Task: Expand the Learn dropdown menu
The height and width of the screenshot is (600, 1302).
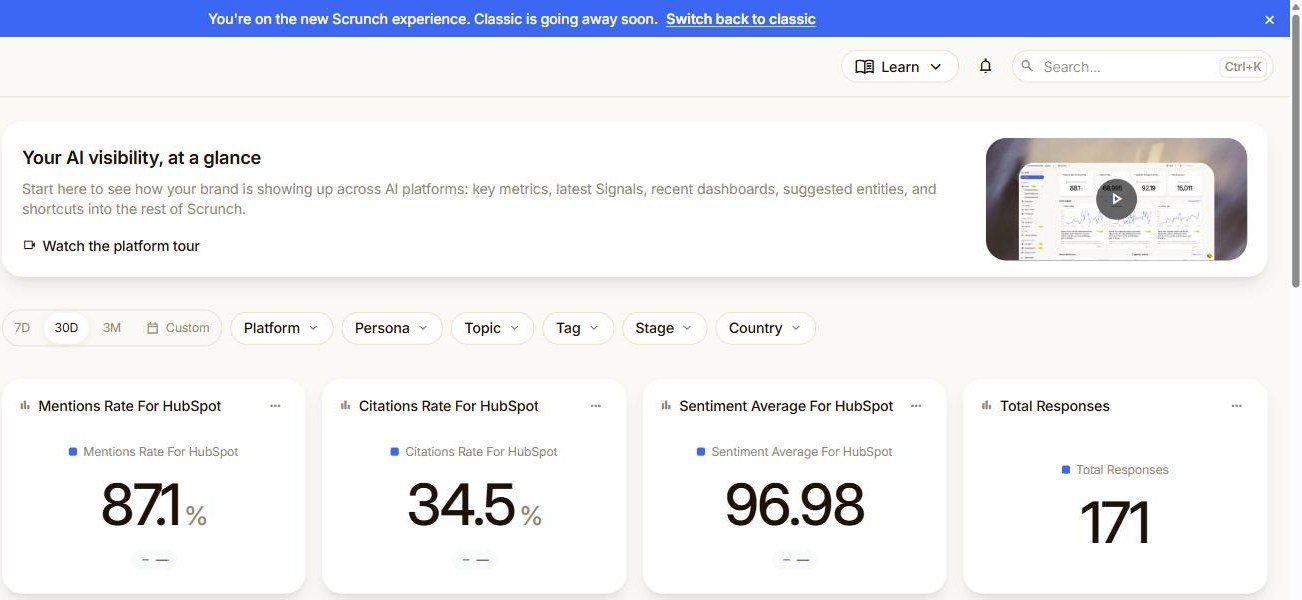Action: [x=900, y=67]
